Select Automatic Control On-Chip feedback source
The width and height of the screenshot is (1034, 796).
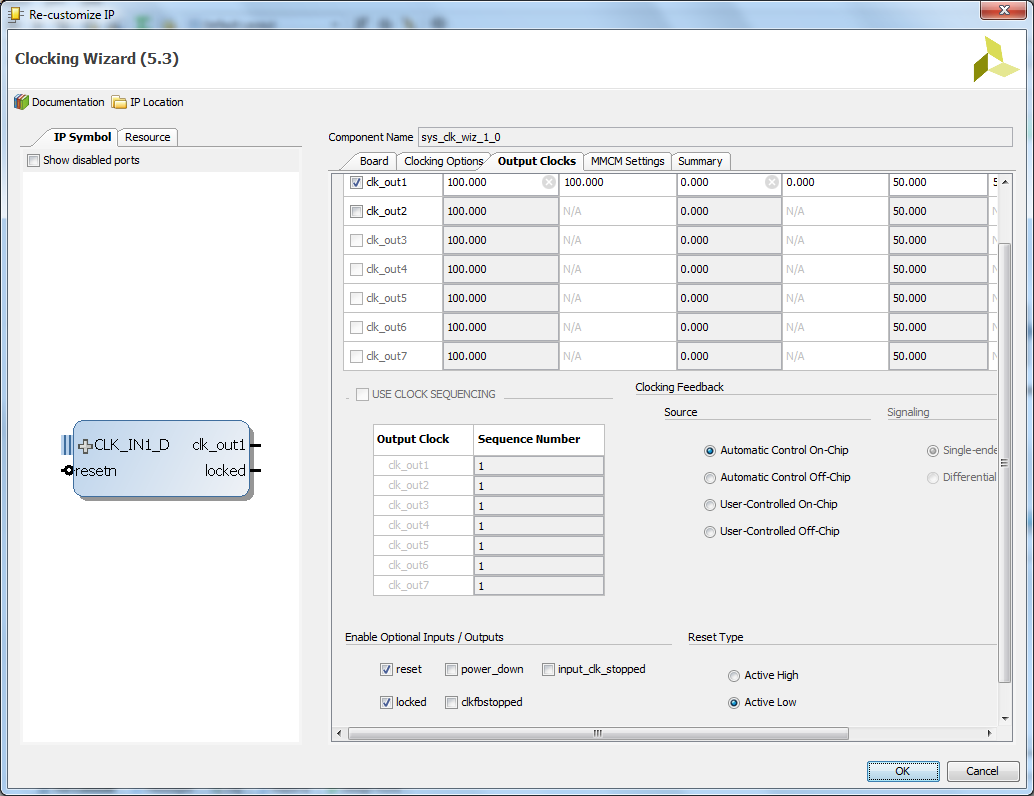[x=710, y=451]
